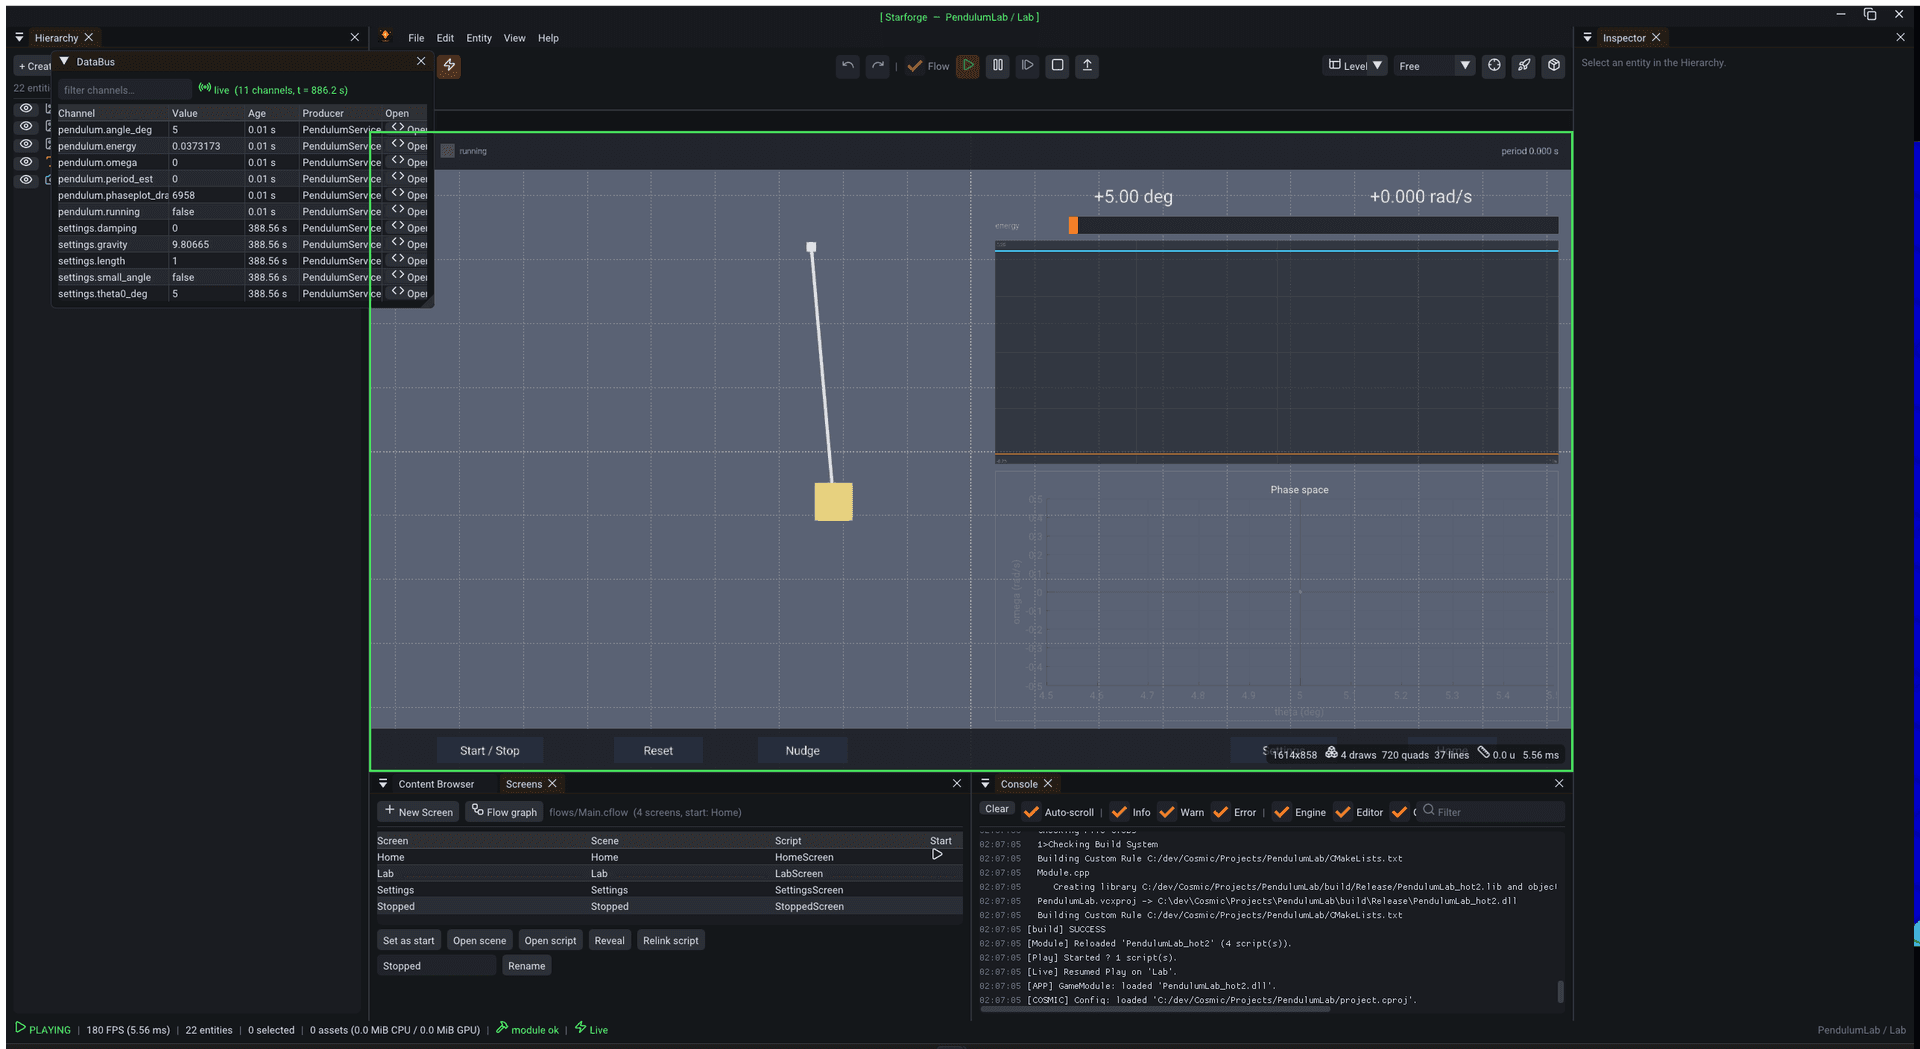Toggle the Warn log filter
The height and width of the screenshot is (1049, 1920).
(1167, 812)
